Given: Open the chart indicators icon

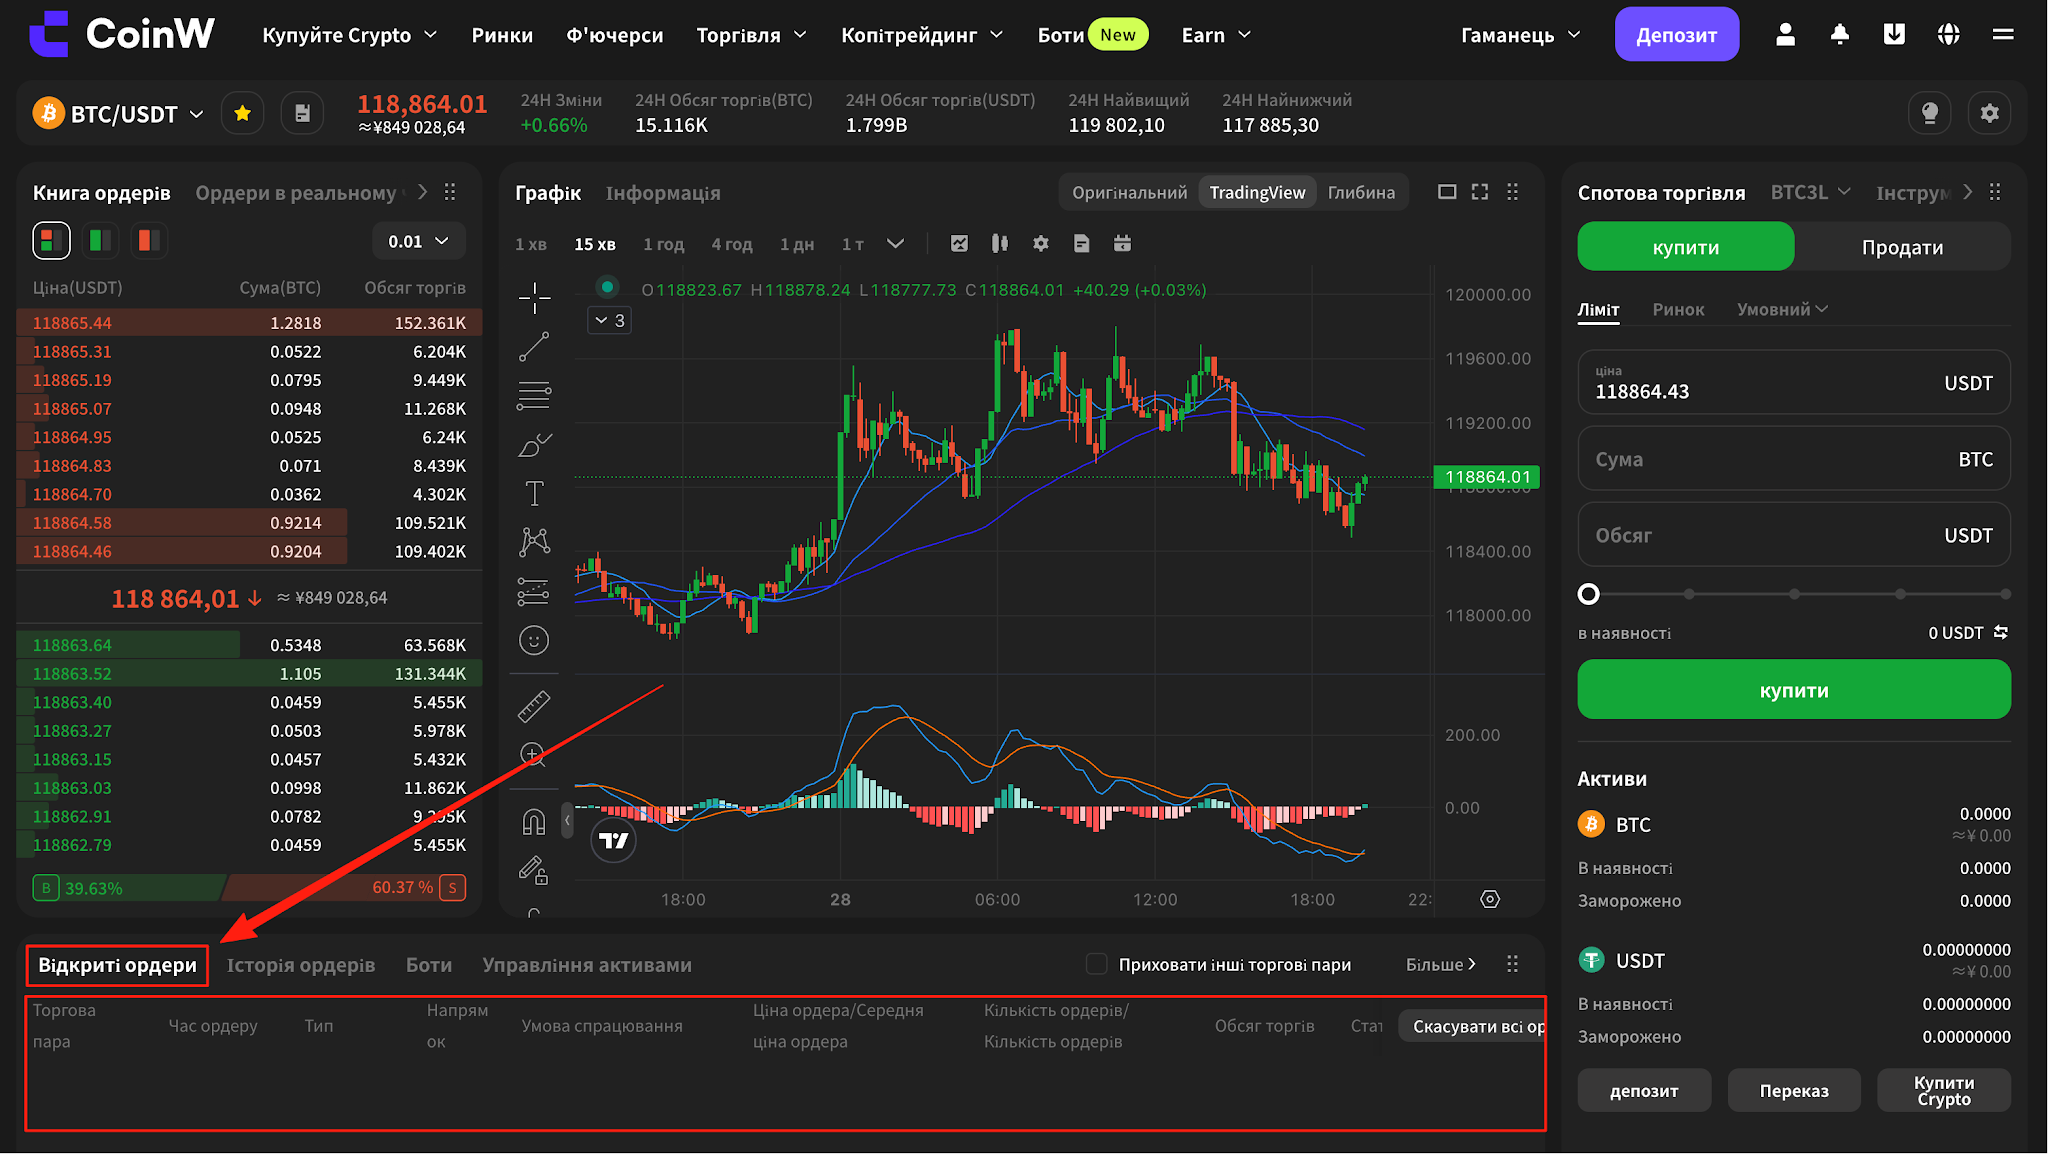Looking at the screenshot, I should click(959, 243).
